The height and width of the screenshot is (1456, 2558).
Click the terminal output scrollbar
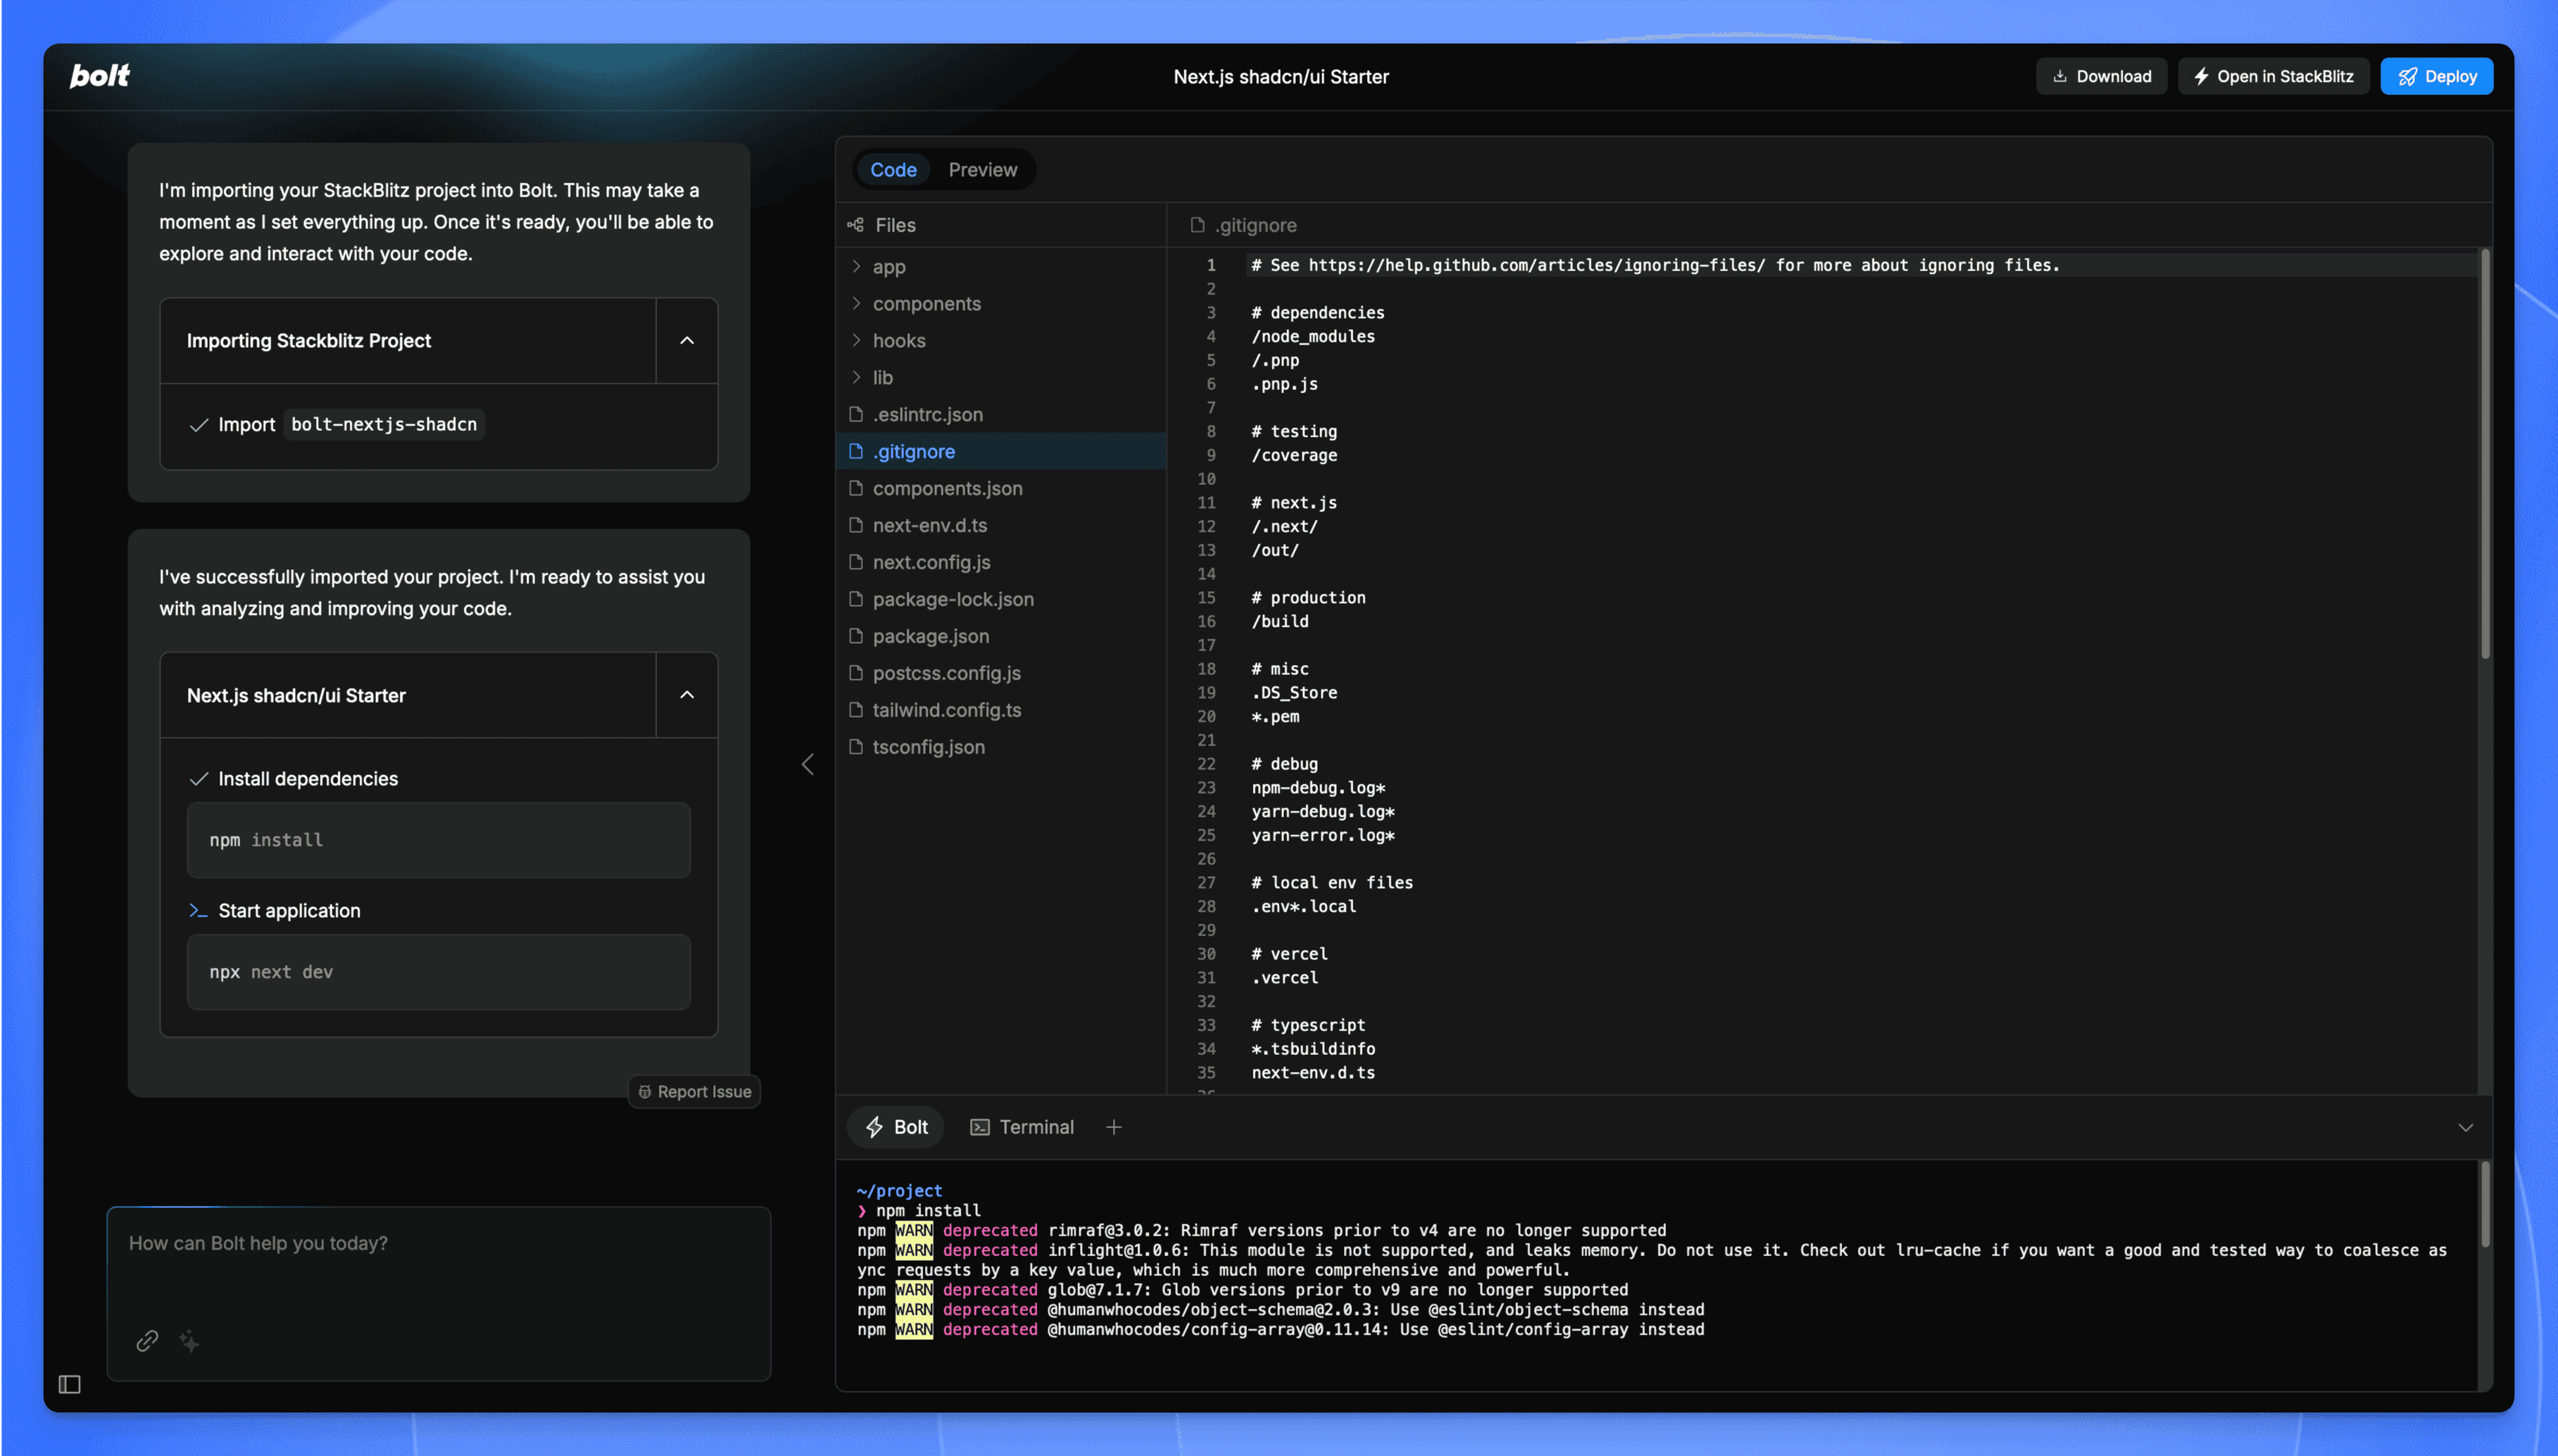tap(2484, 1204)
